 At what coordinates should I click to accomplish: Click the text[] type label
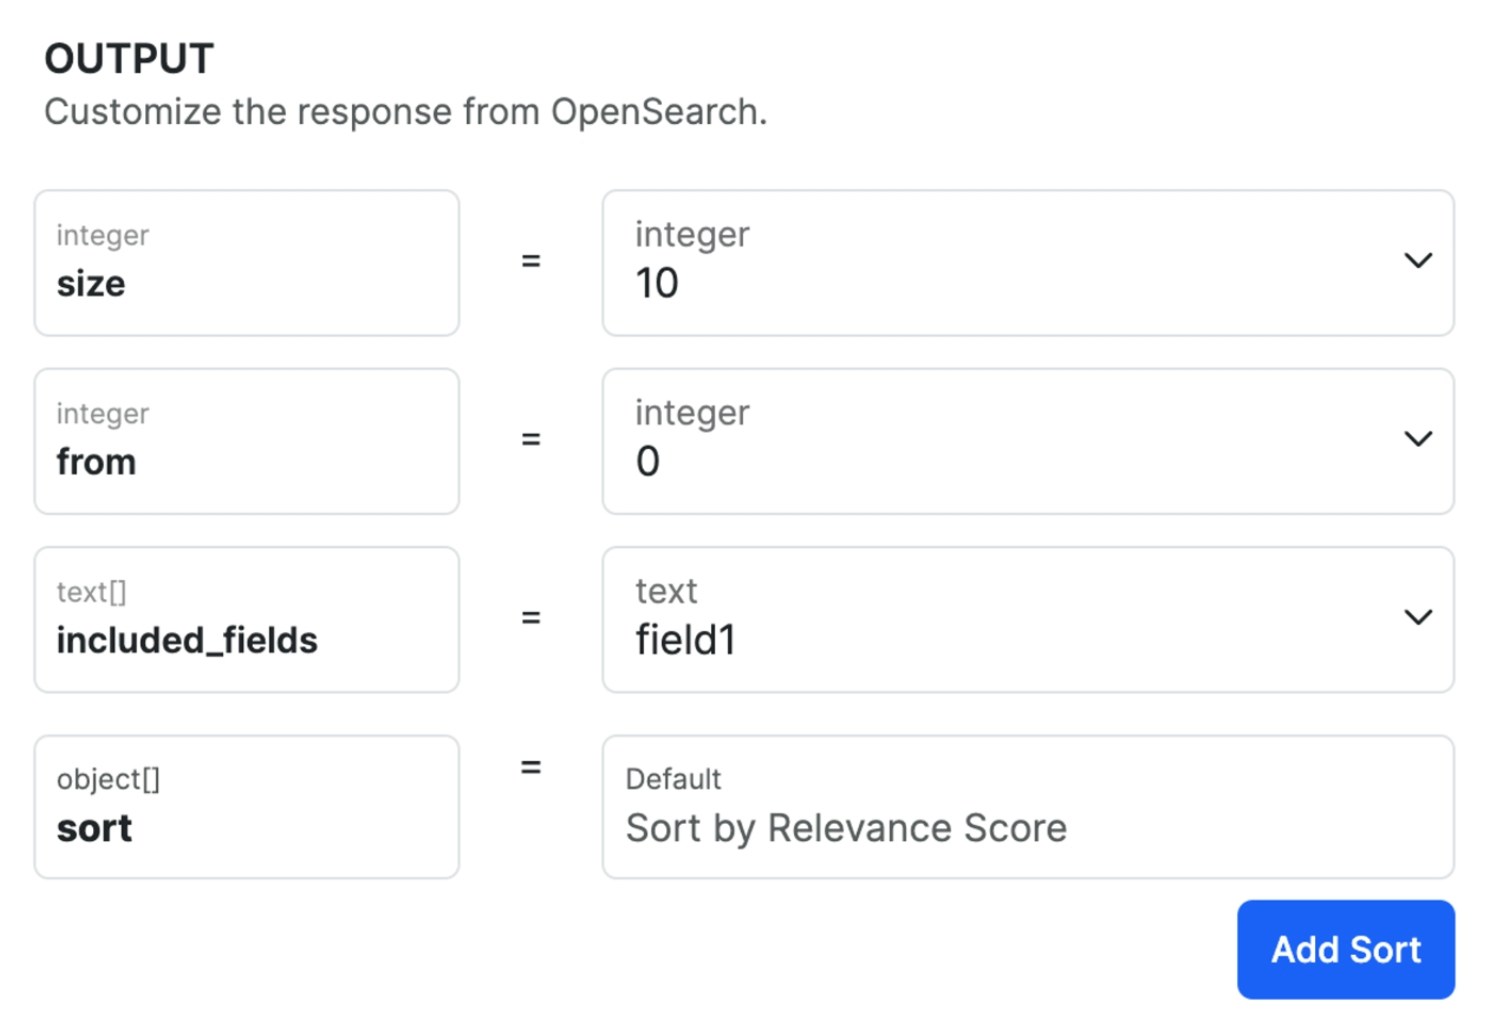click(x=91, y=592)
